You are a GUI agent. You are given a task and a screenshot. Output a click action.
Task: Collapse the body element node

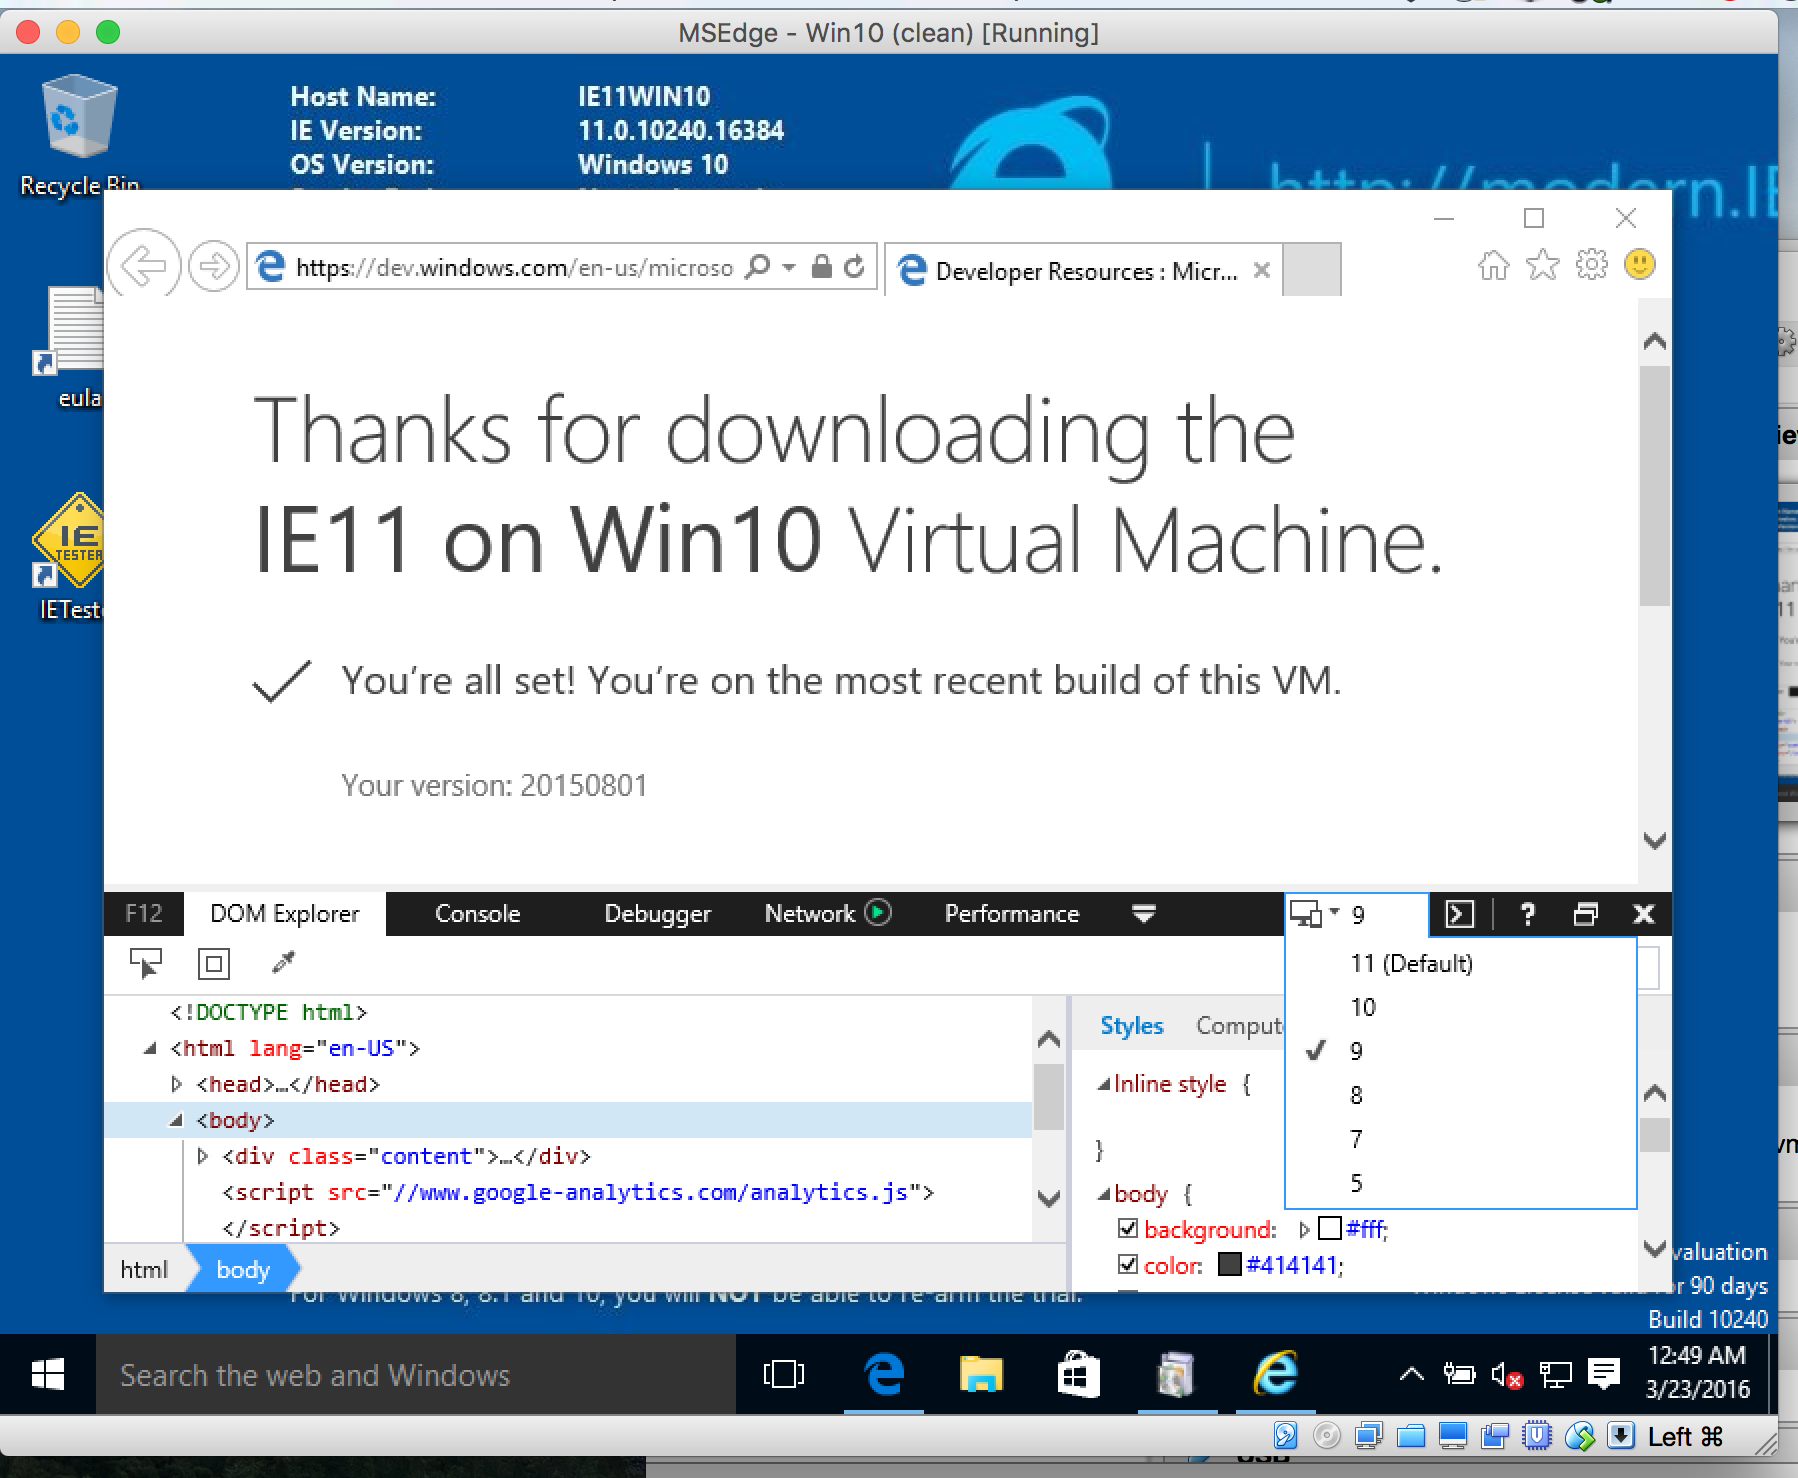tap(177, 1120)
